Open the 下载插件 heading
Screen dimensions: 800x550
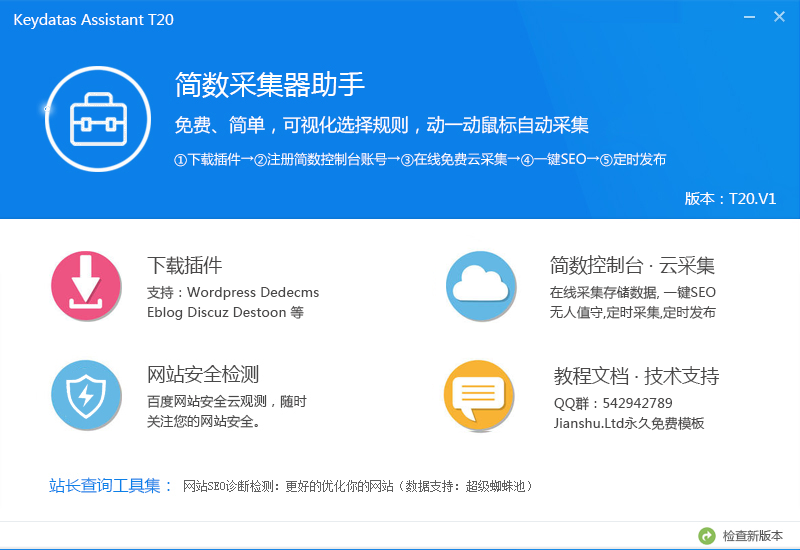click(x=185, y=266)
